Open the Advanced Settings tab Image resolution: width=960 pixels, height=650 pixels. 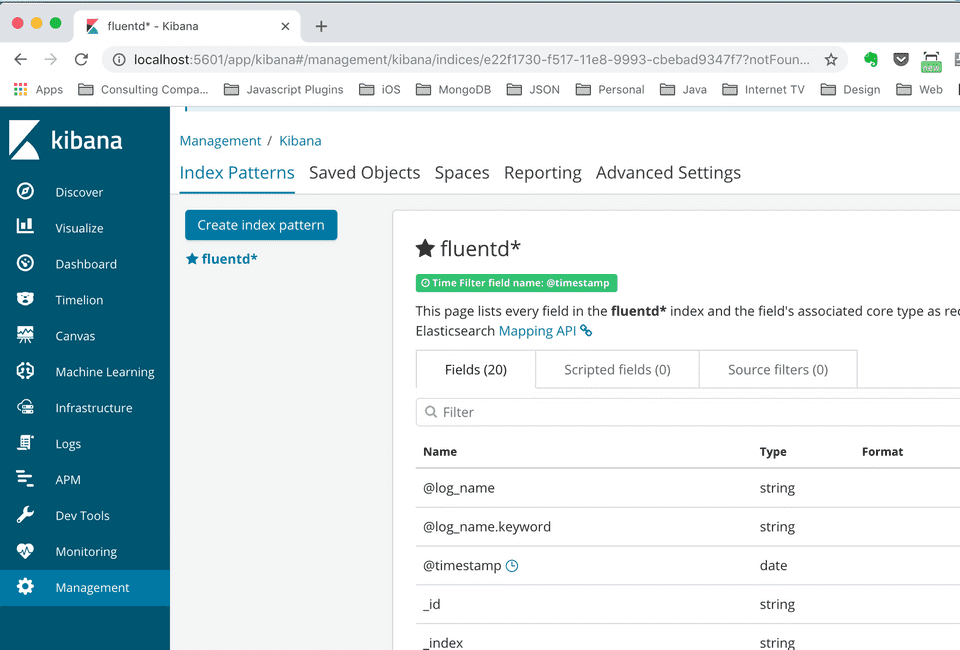668,173
